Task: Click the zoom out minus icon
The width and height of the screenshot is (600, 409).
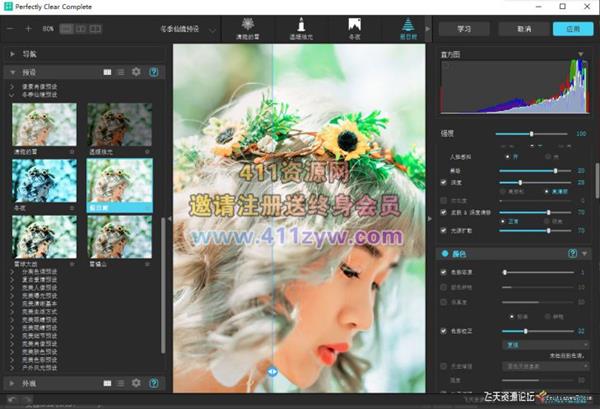Action: [x=11, y=28]
